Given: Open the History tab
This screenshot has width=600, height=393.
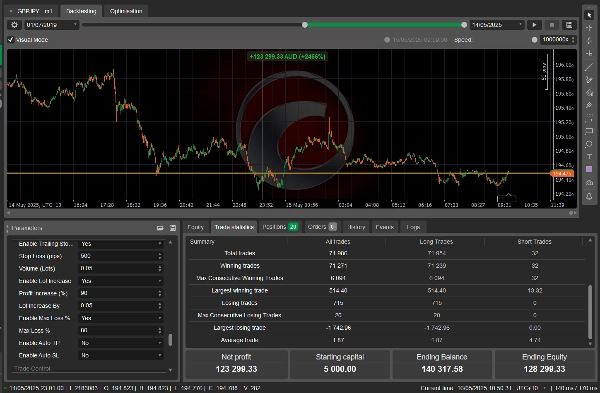Looking at the screenshot, I should tap(356, 227).
